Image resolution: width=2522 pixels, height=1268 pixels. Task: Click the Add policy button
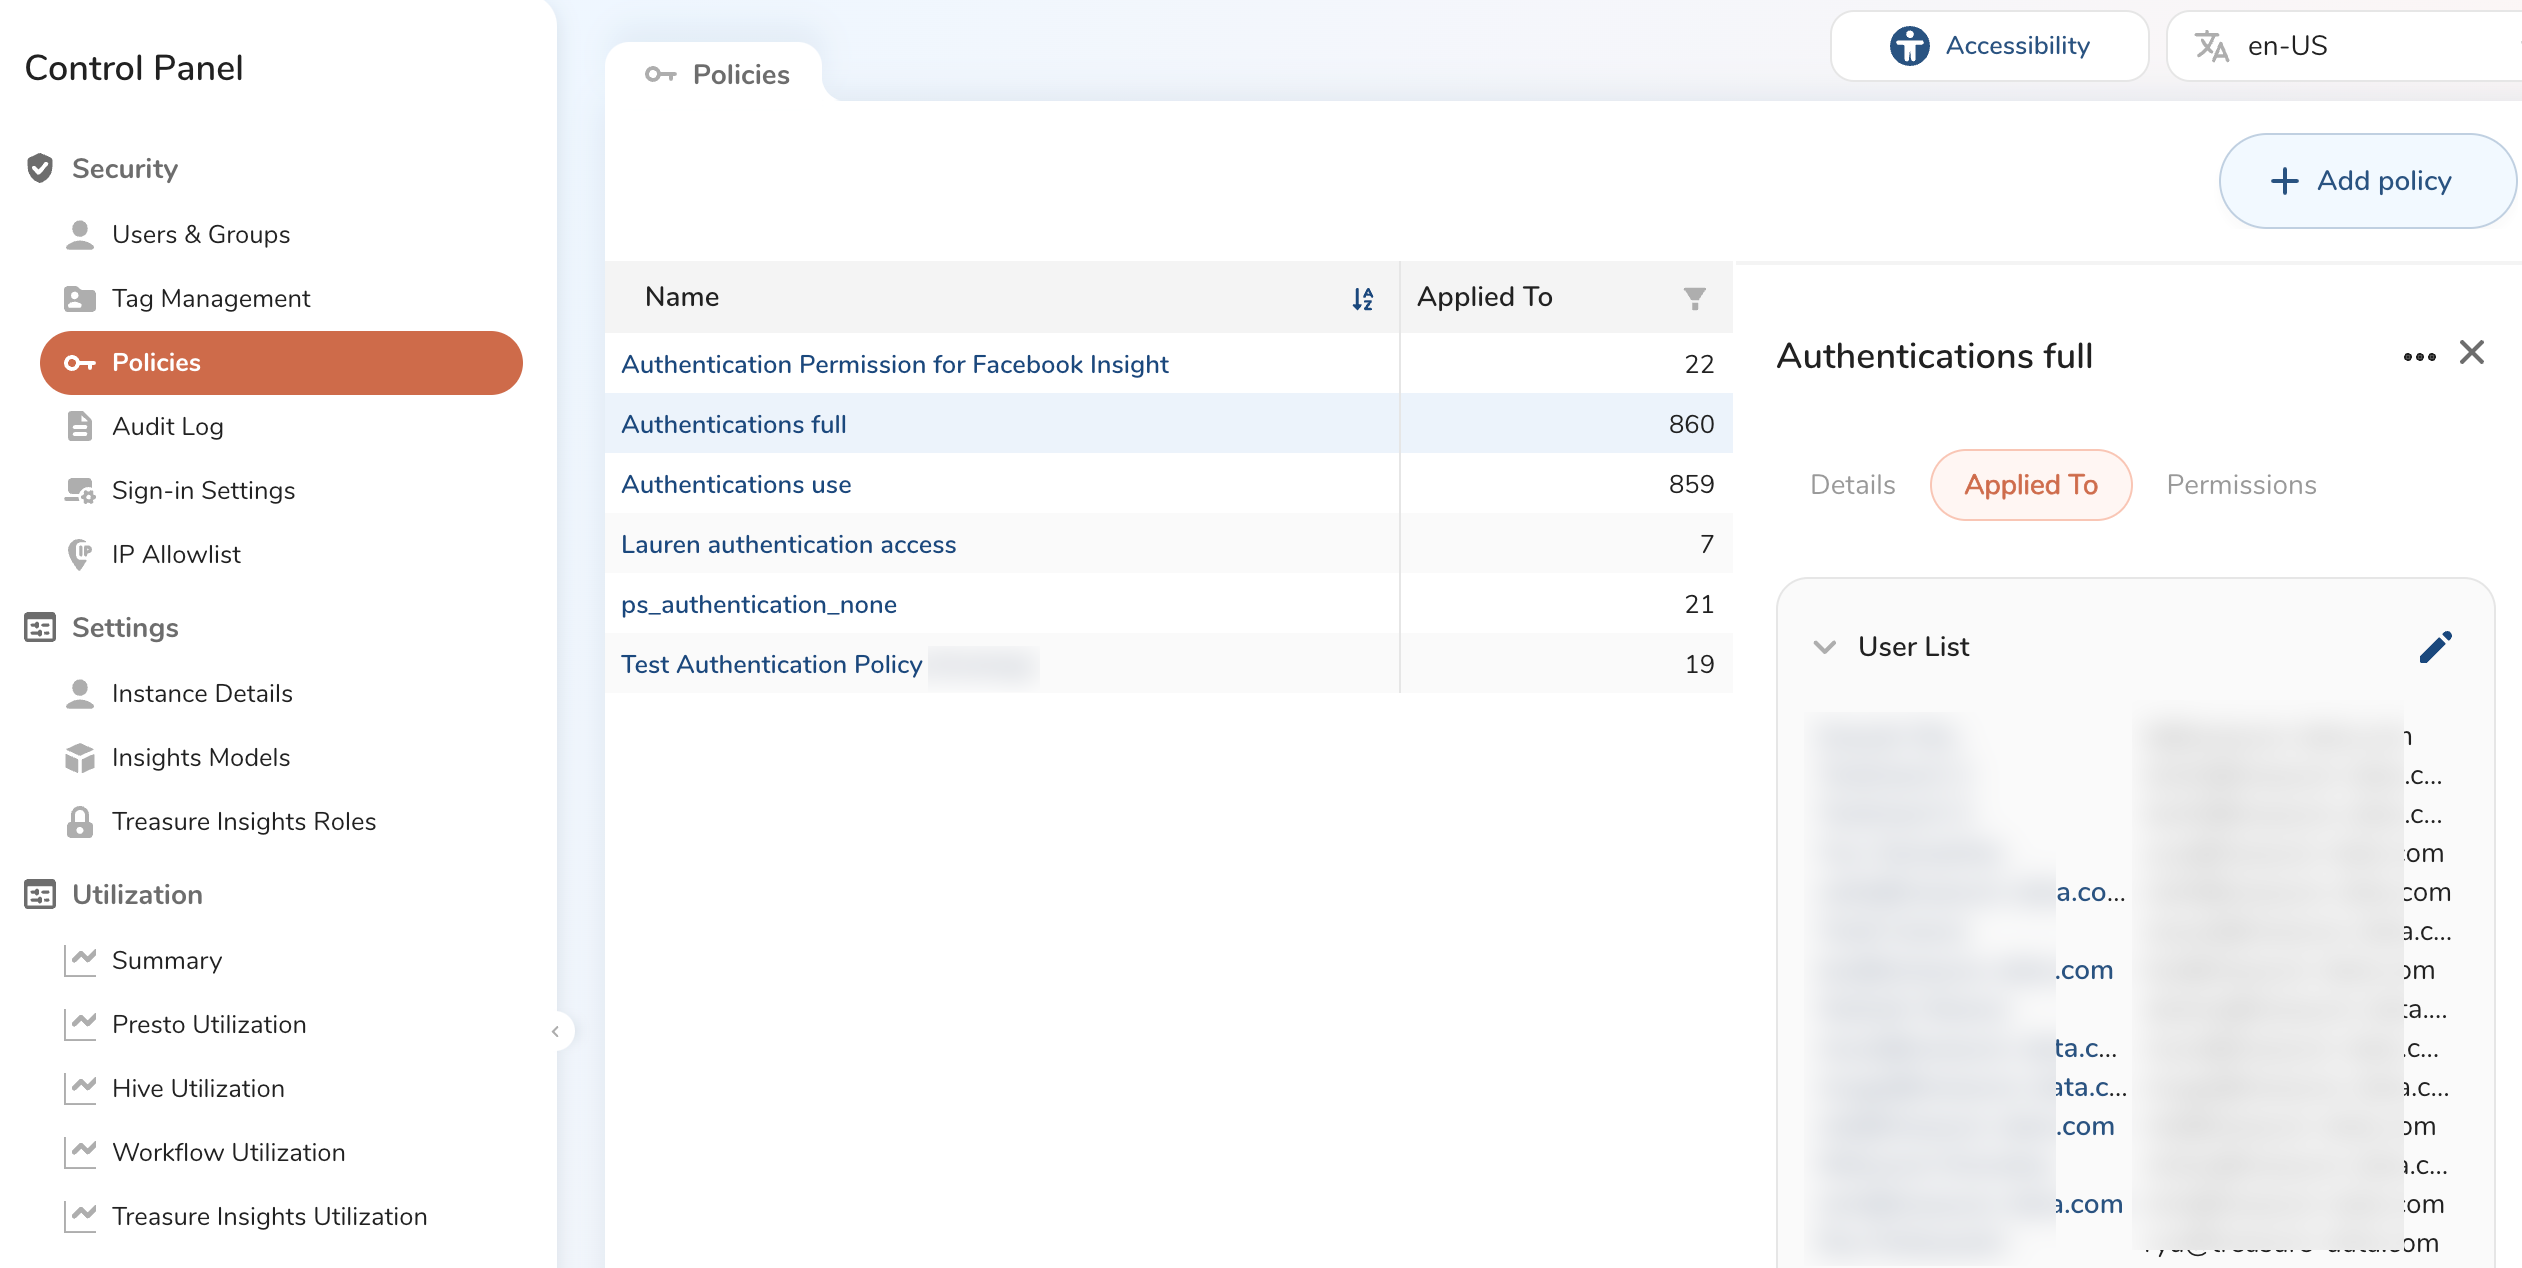click(x=2366, y=181)
